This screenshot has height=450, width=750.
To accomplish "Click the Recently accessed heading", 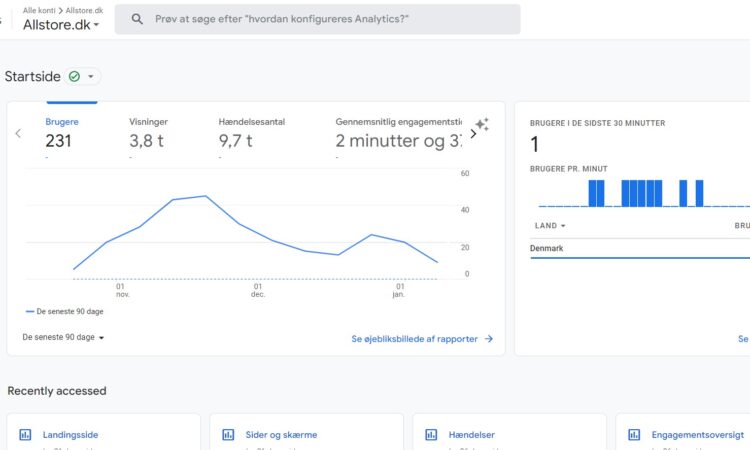I will tap(57, 391).
